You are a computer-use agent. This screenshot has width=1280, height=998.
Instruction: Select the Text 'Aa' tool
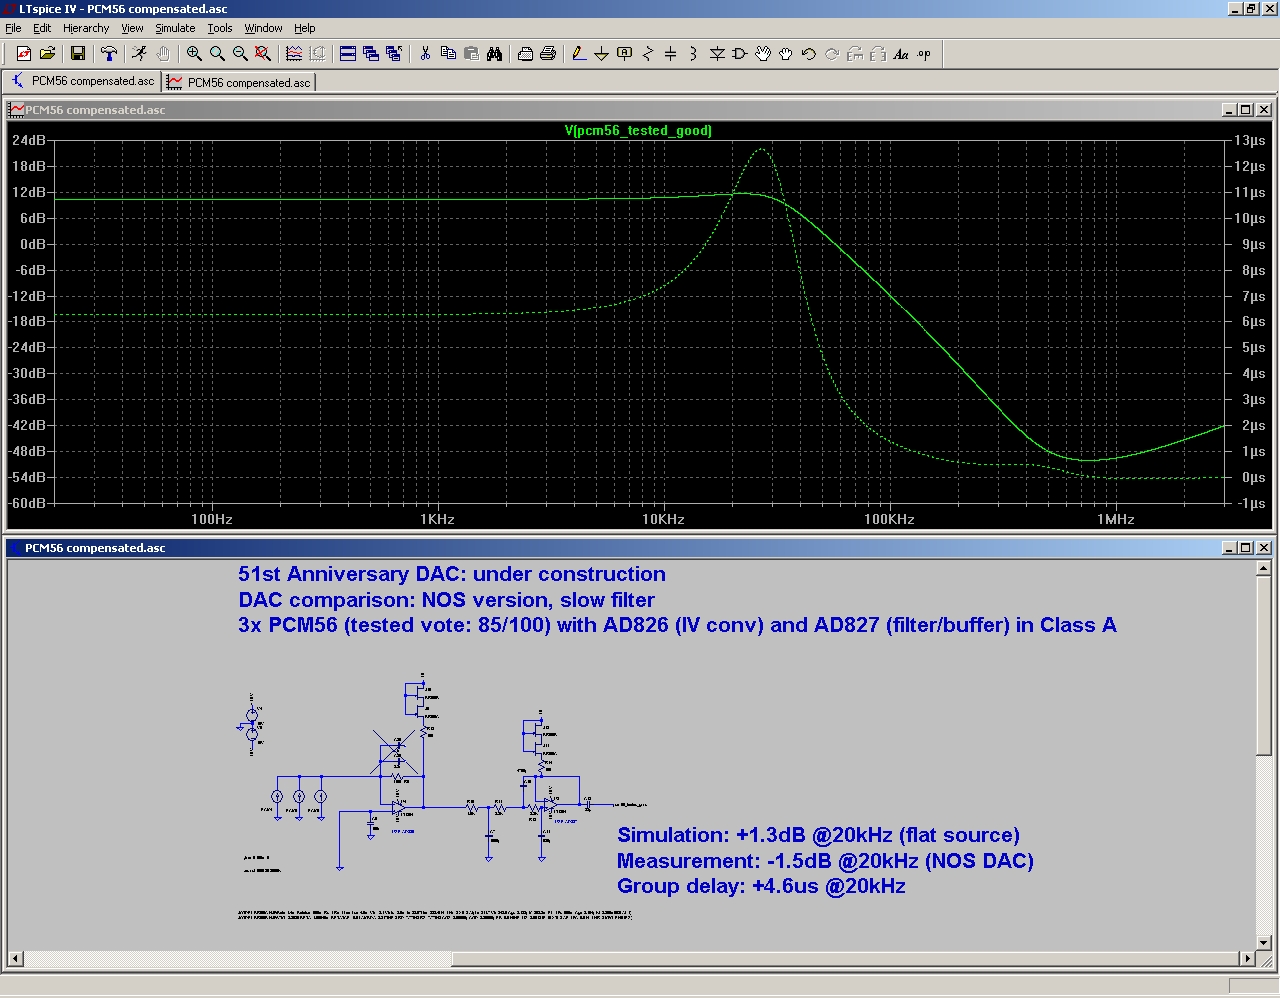[x=901, y=54]
